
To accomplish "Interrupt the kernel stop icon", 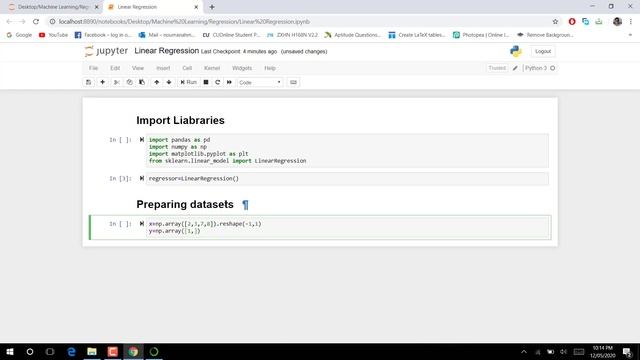I will click(206, 82).
